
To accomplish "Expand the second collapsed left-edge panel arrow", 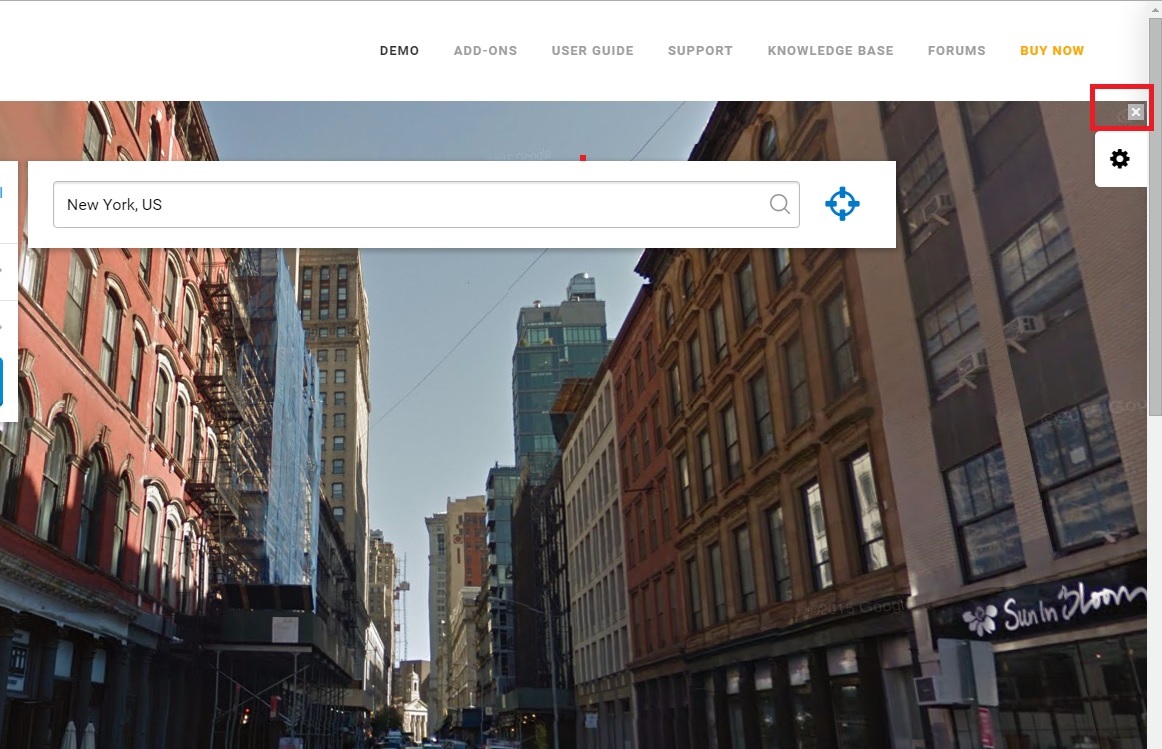I will point(3,325).
